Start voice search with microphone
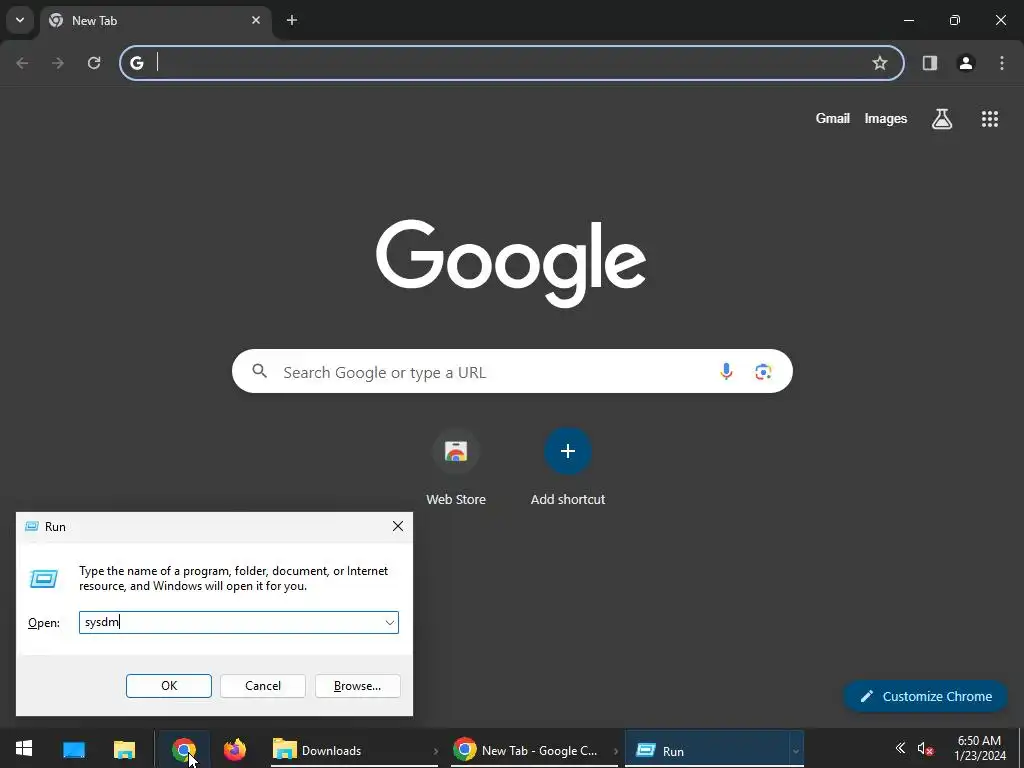The image size is (1024, 768). coord(726,372)
